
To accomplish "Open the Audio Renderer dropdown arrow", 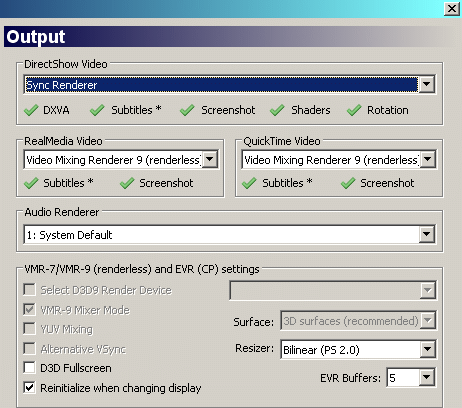I will click(x=427, y=234).
